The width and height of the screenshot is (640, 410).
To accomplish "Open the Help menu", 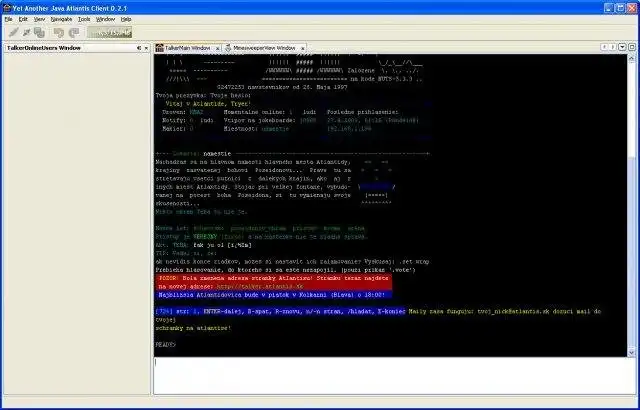I will click(x=126, y=19).
